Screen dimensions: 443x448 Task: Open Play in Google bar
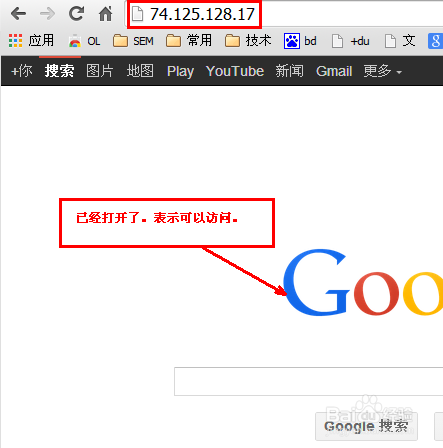[180, 71]
